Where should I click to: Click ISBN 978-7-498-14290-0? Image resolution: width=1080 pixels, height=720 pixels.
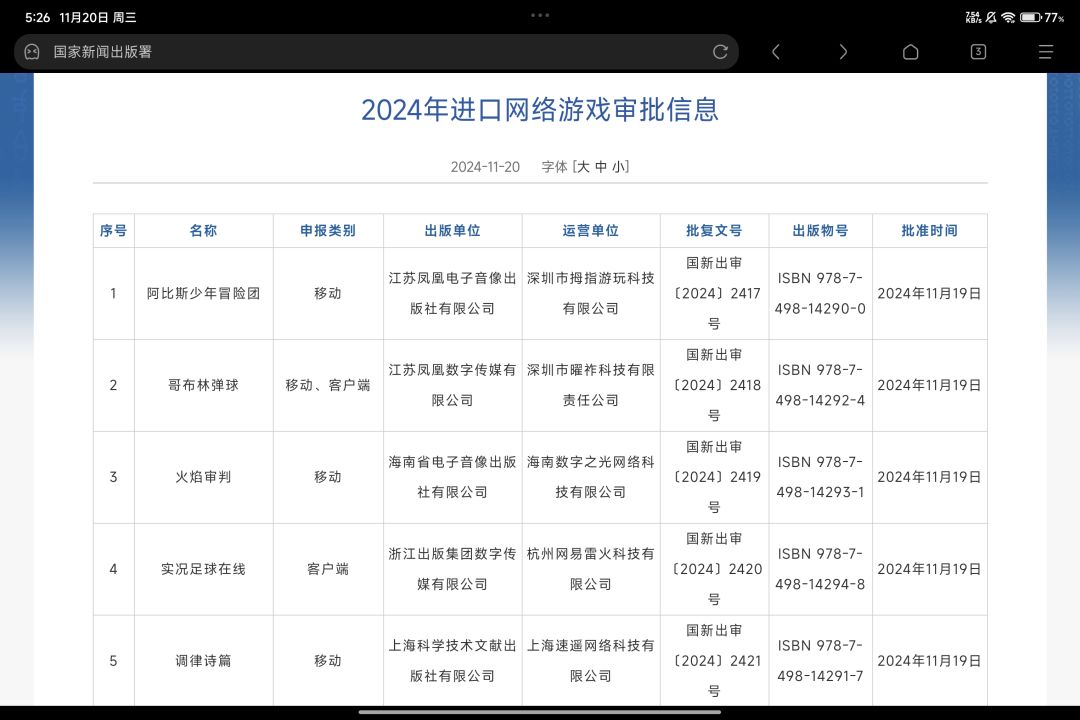pos(820,294)
